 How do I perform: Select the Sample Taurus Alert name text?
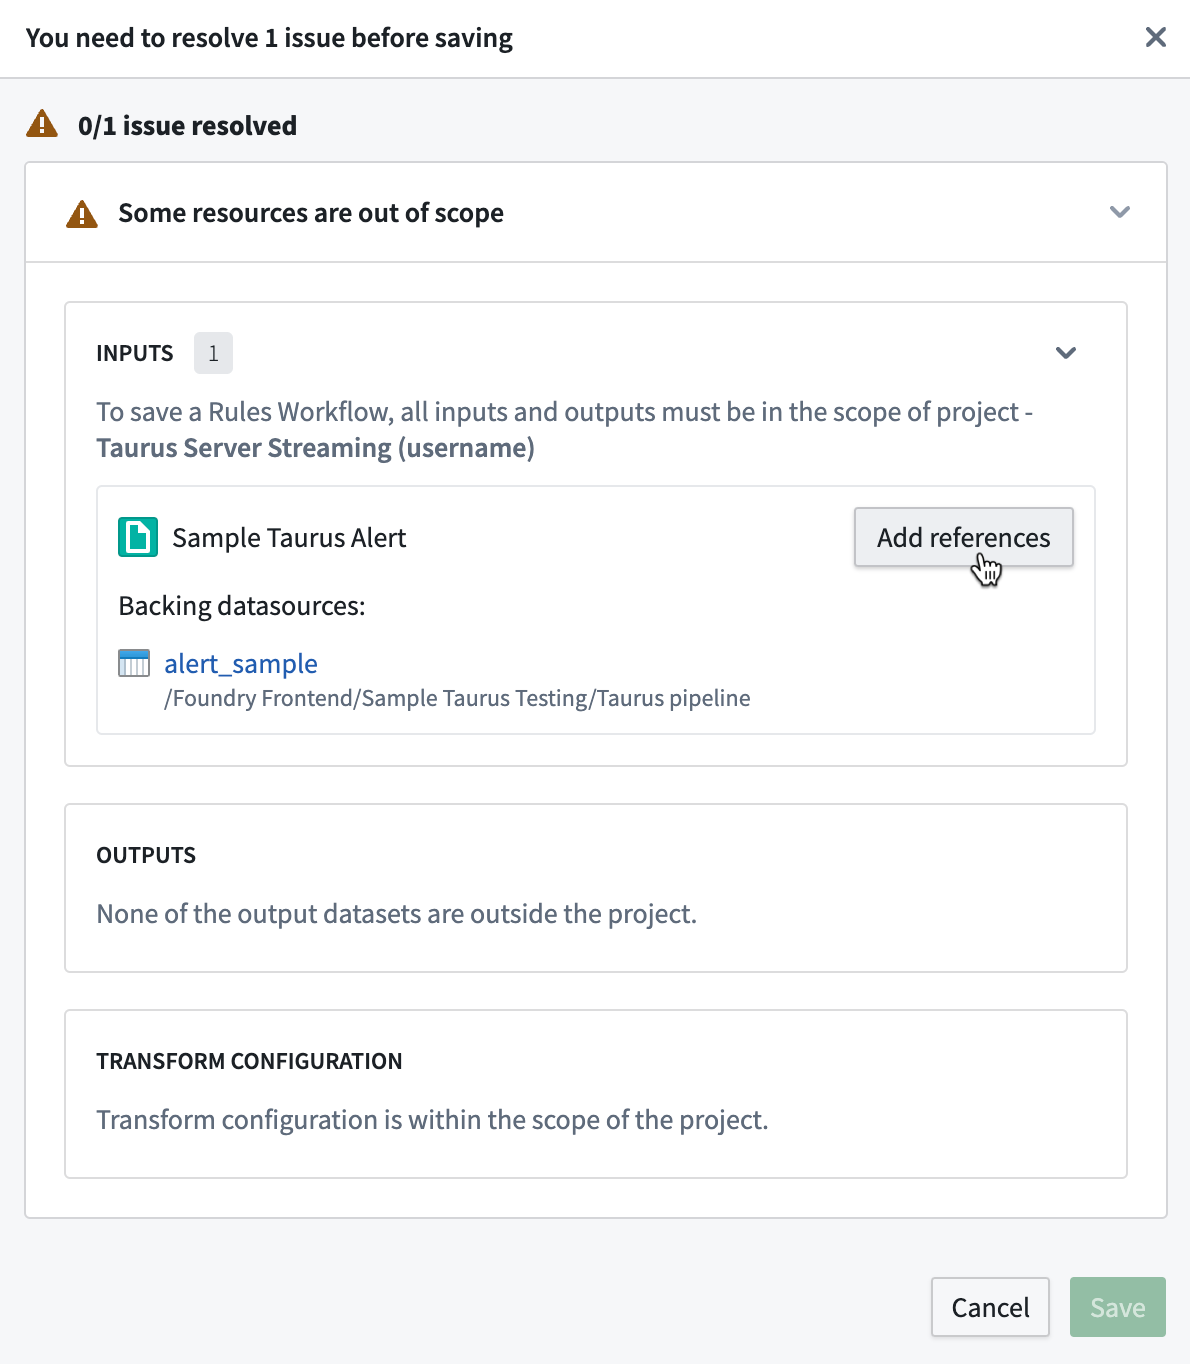[x=289, y=538]
